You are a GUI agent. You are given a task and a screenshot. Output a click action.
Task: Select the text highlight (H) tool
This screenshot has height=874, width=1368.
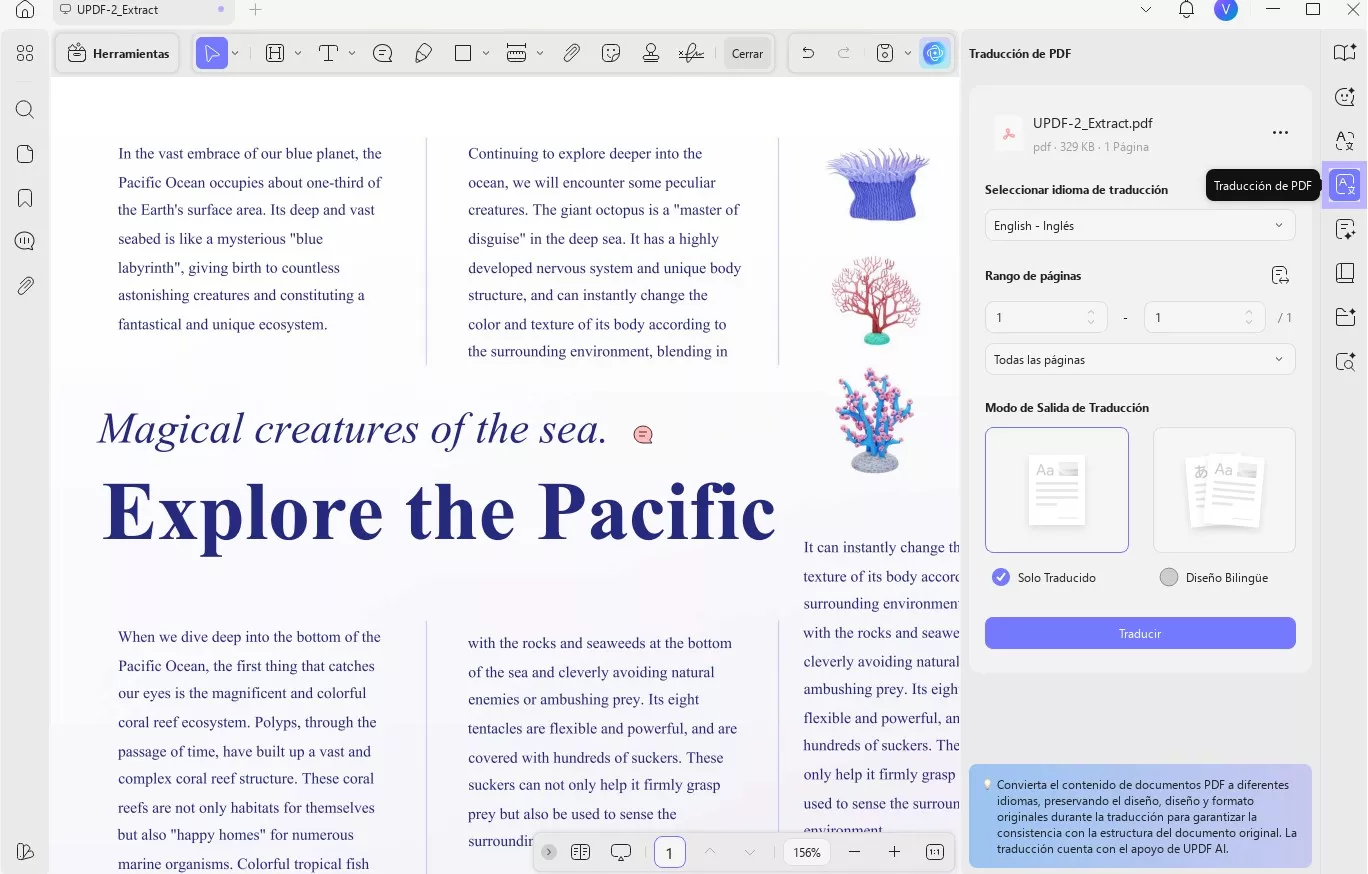275,54
